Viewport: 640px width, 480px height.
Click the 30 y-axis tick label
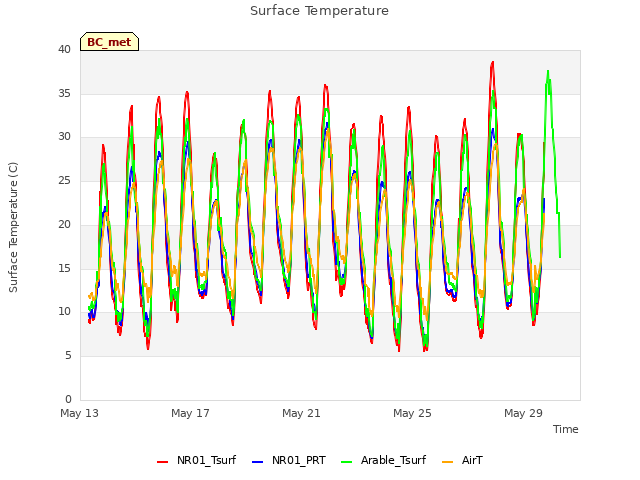coord(64,137)
